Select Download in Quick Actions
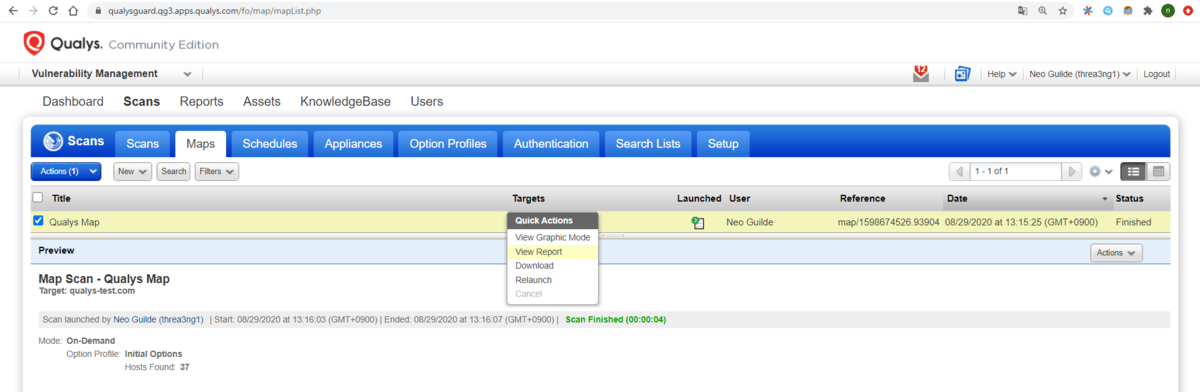 [552, 266]
